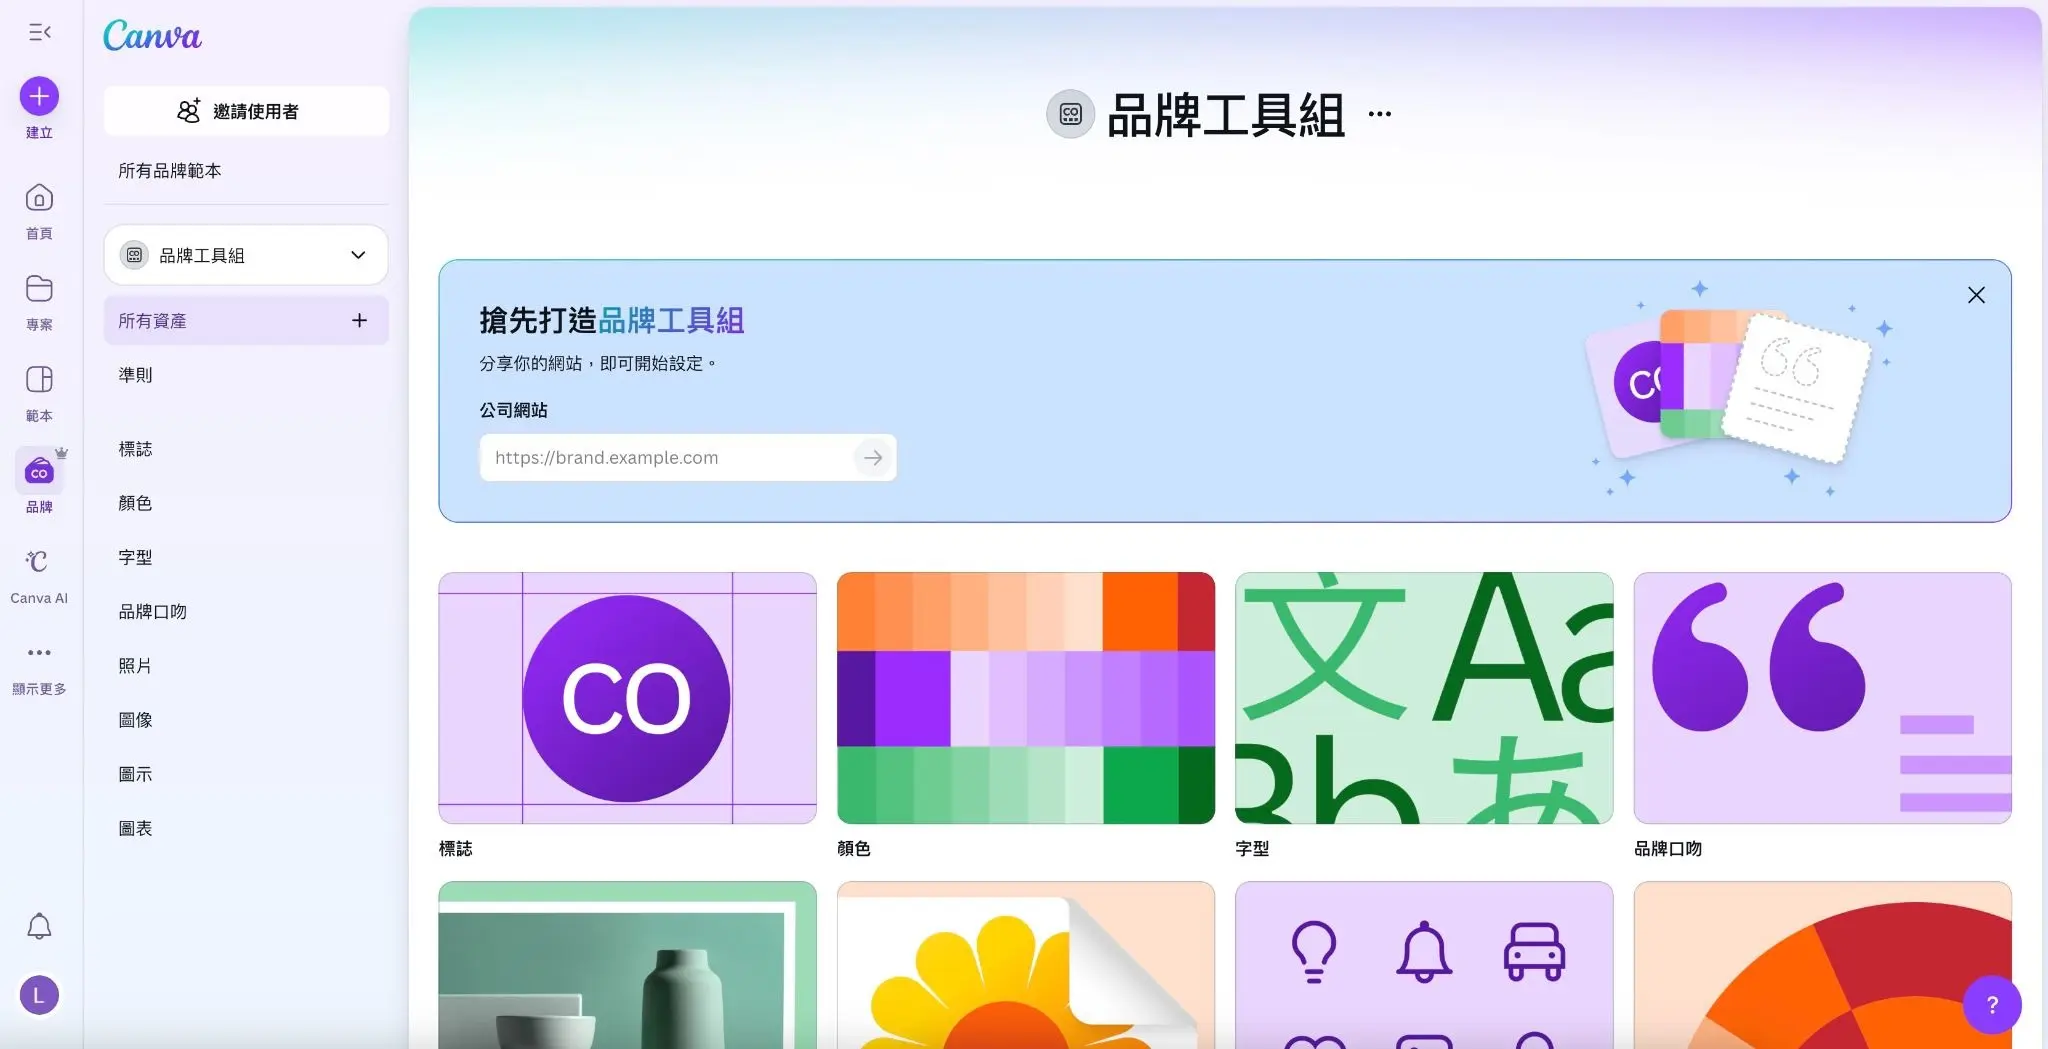Open Canva AI from sidebar
2048x1049 pixels.
(39, 563)
